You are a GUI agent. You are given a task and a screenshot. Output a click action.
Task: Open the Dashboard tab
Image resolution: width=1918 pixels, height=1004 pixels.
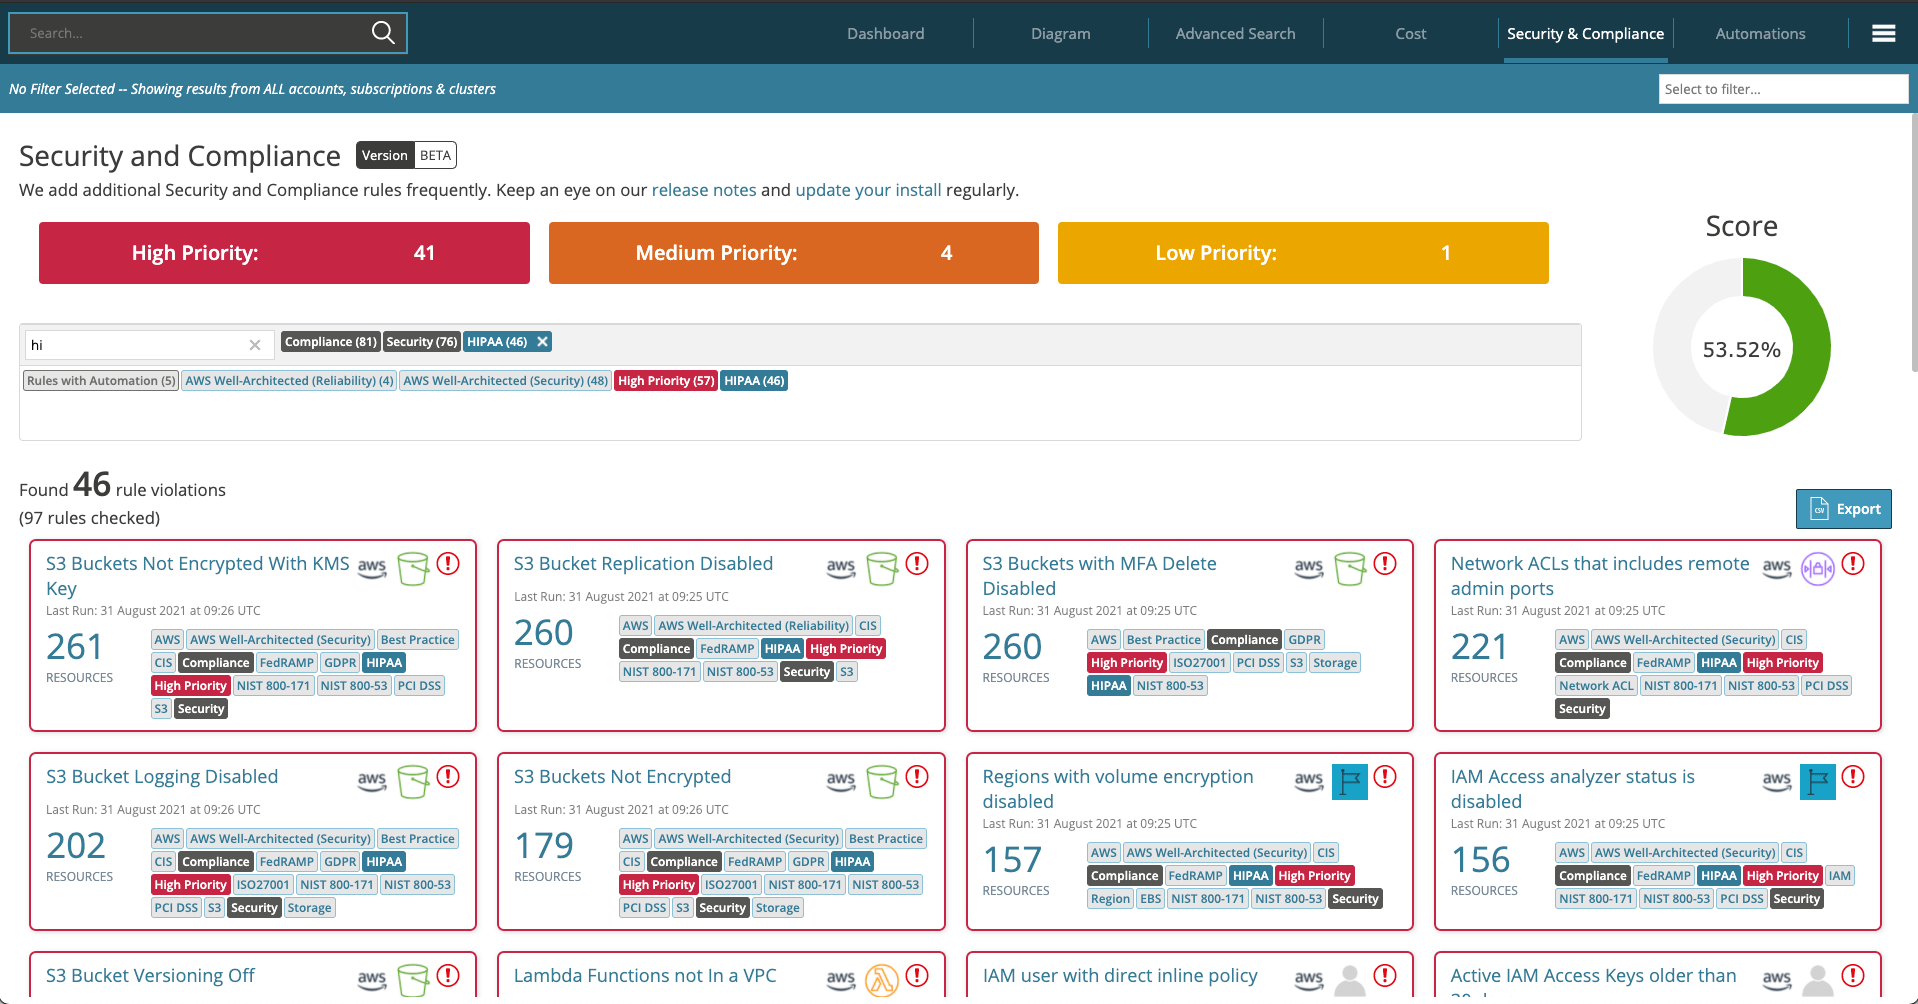[886, 34]
